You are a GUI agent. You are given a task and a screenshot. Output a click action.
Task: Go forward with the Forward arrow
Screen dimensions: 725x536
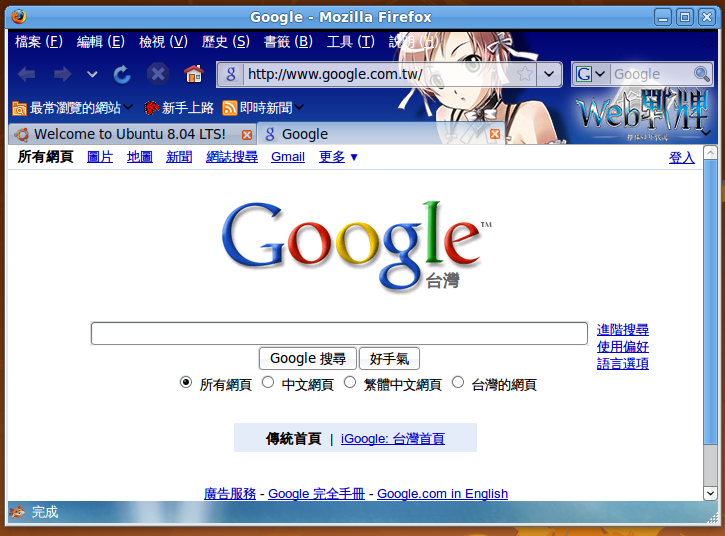point(62,74)
